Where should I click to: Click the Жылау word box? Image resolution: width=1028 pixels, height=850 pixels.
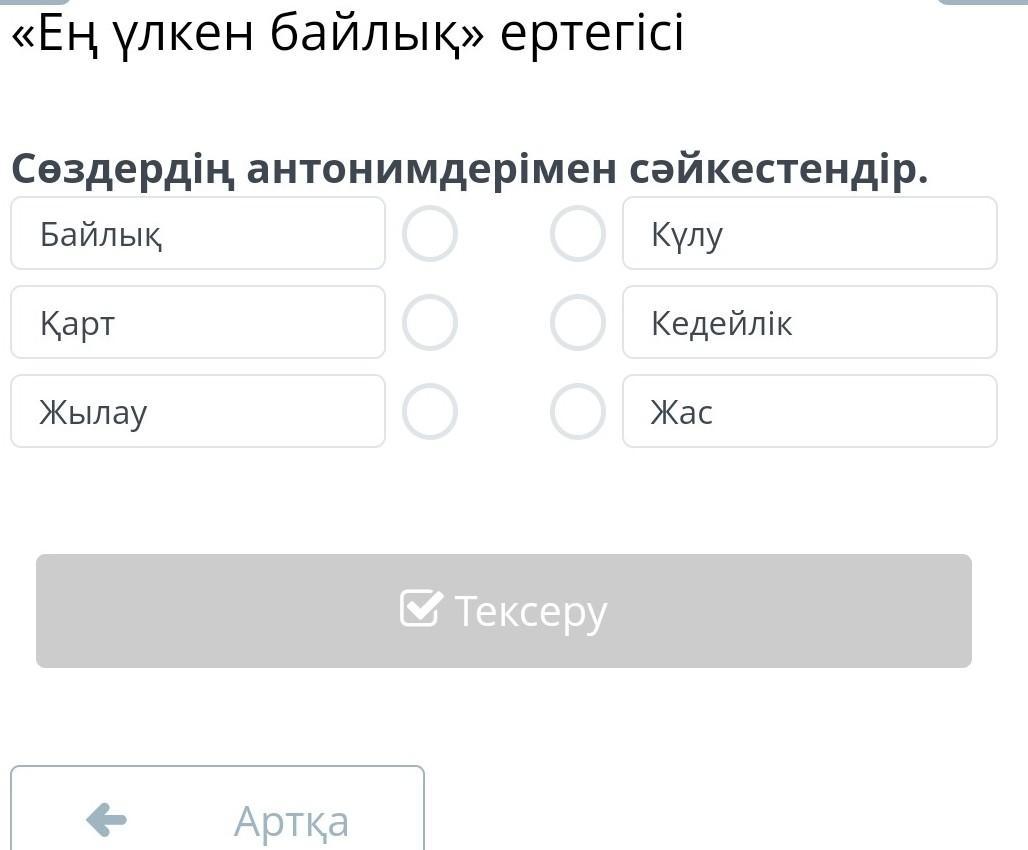click(198, 412)
